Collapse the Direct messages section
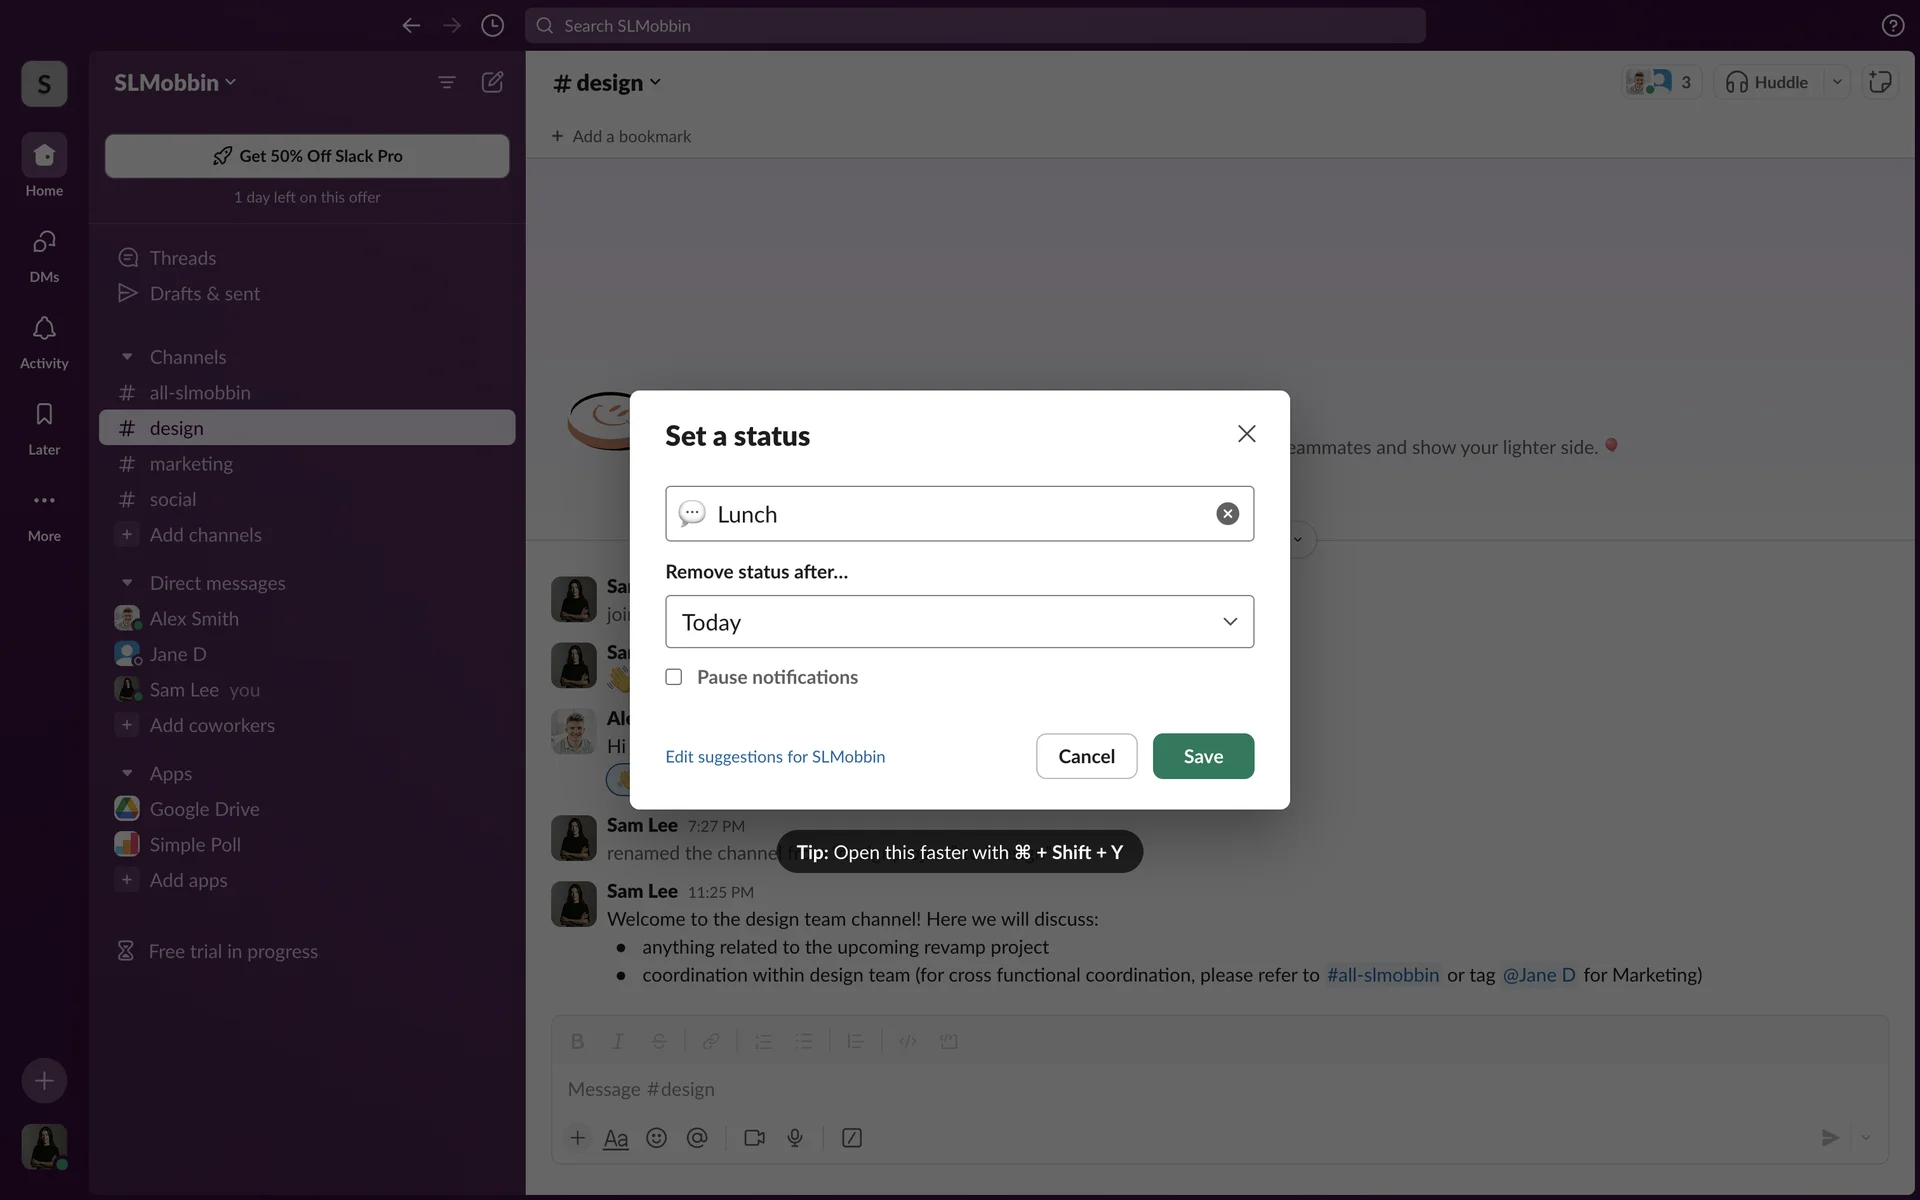 click(x=127, y=583)
